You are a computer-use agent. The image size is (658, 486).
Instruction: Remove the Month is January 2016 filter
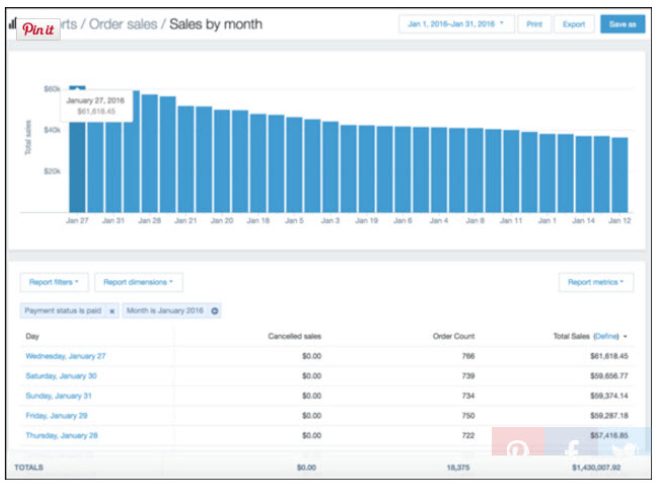point(215,311)
